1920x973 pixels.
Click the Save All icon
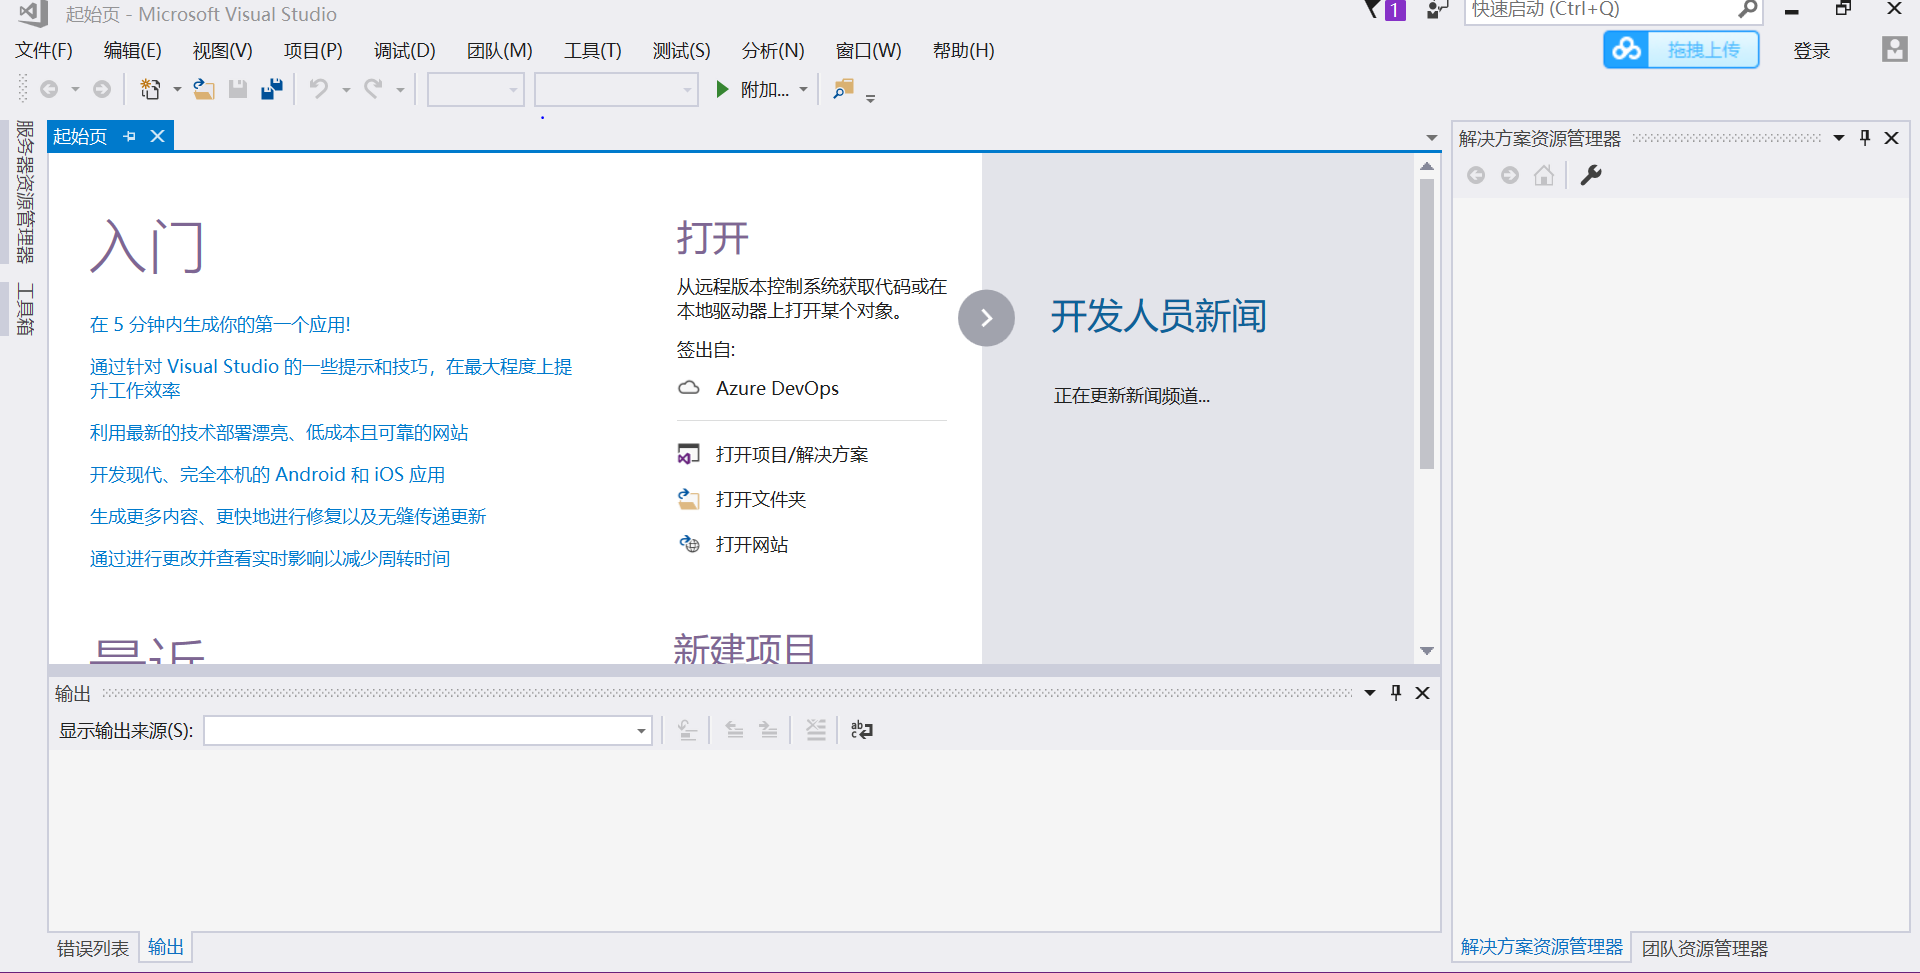pos(272,90)
